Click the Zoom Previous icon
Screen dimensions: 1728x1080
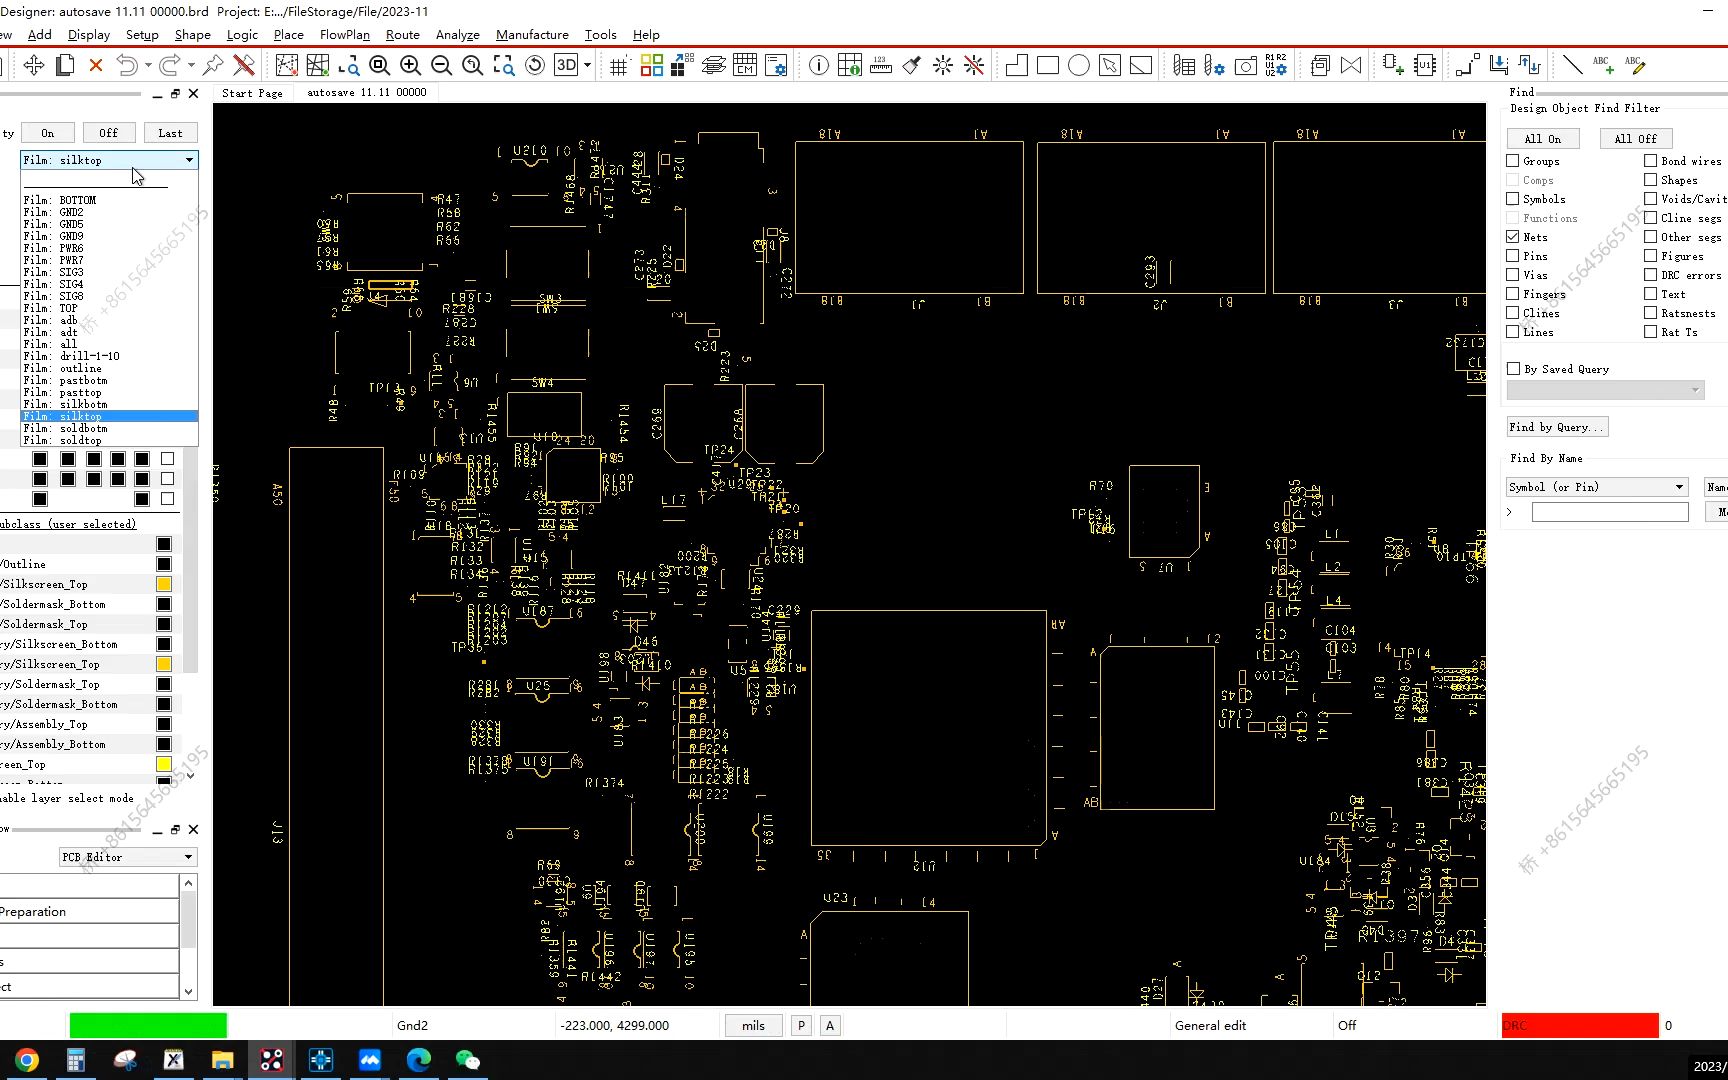(473, 66)
